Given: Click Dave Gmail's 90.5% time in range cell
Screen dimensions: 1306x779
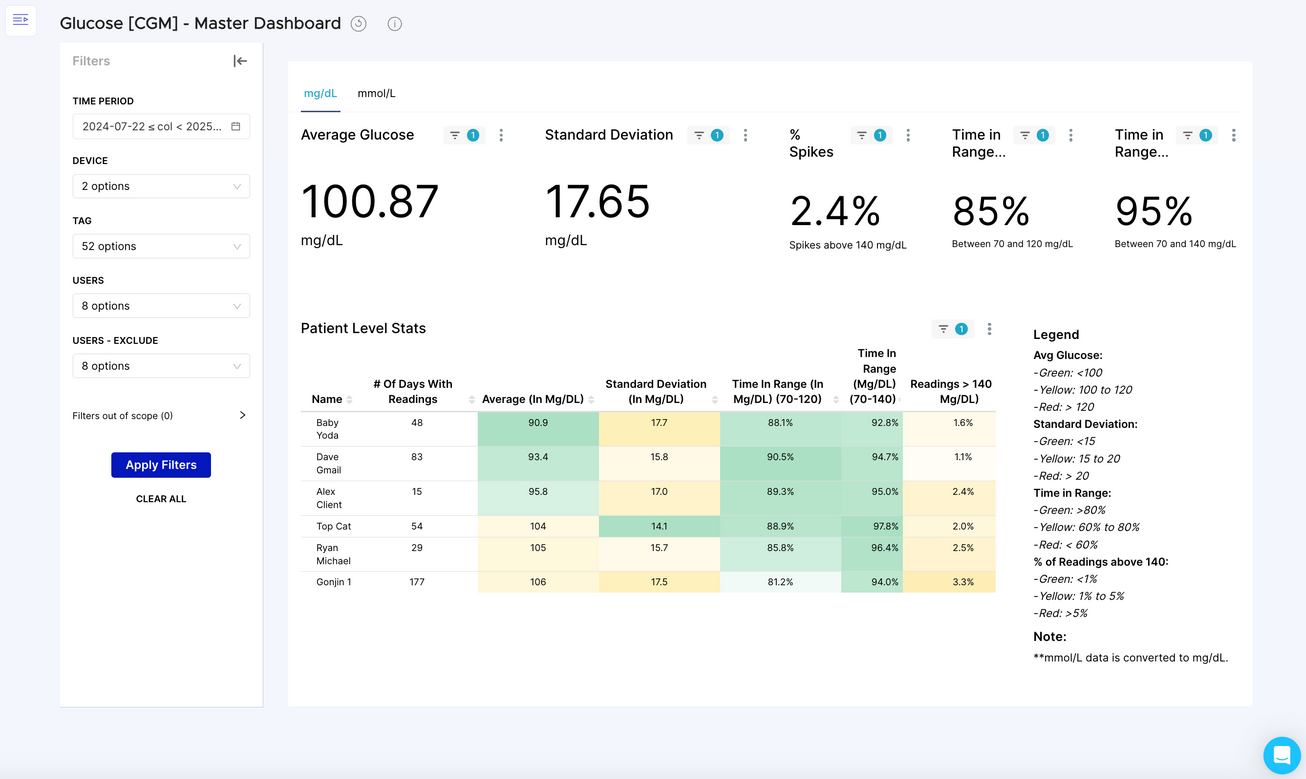Looking at the screenshot, I should 780,464.
